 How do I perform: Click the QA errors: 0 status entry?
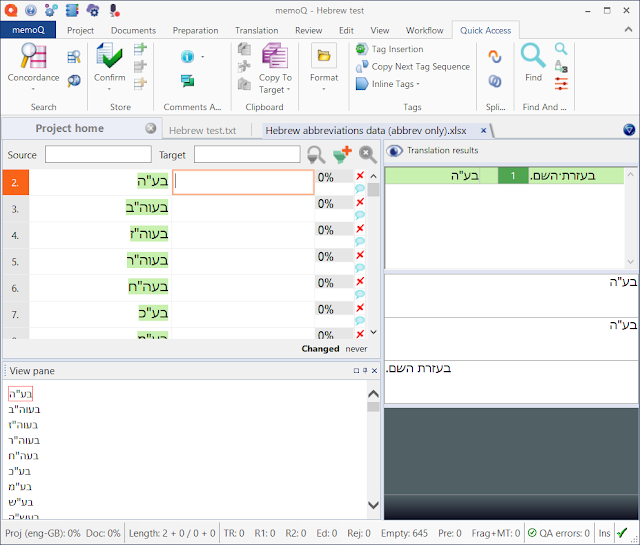559,533
